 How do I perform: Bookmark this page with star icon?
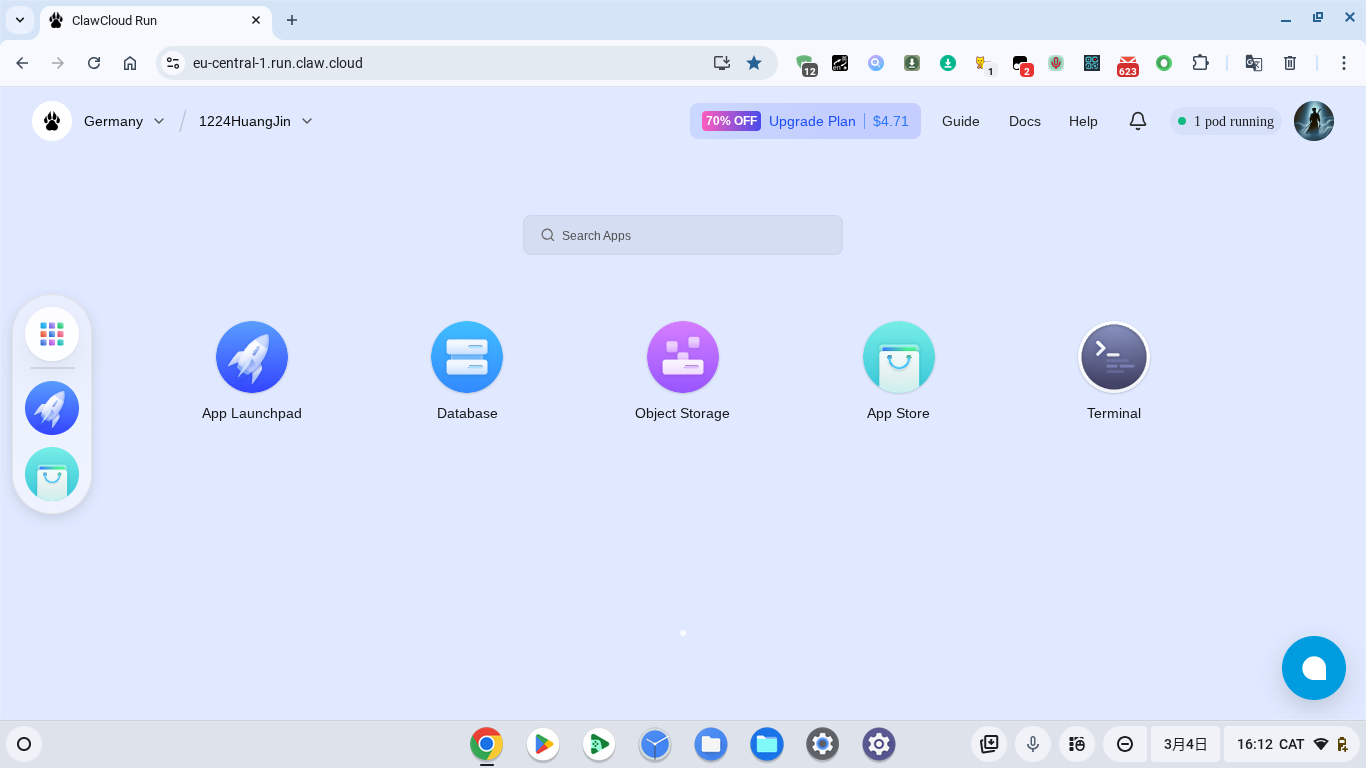coord(754,63)
